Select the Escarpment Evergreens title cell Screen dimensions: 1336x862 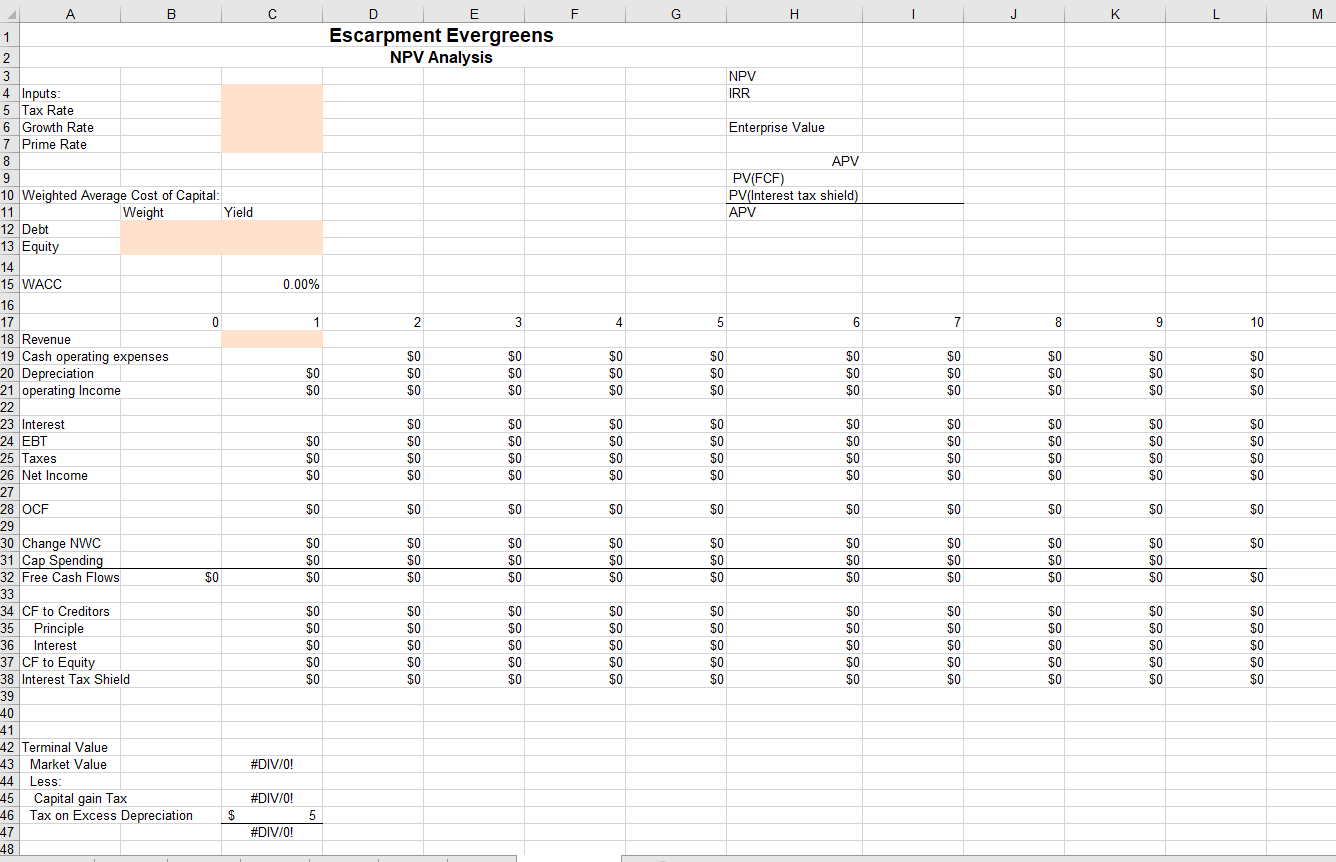441,35
